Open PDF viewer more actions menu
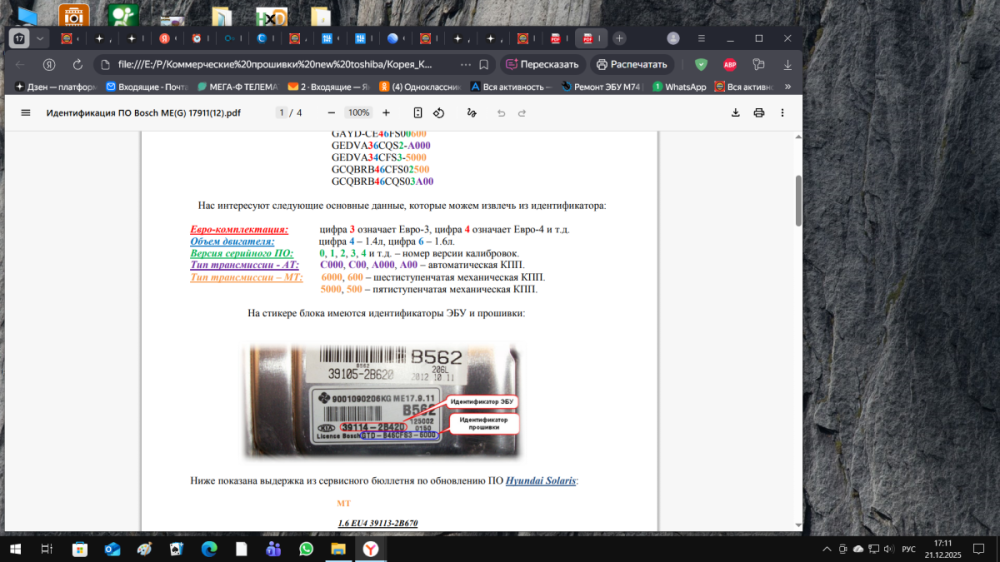 [783, 113]
